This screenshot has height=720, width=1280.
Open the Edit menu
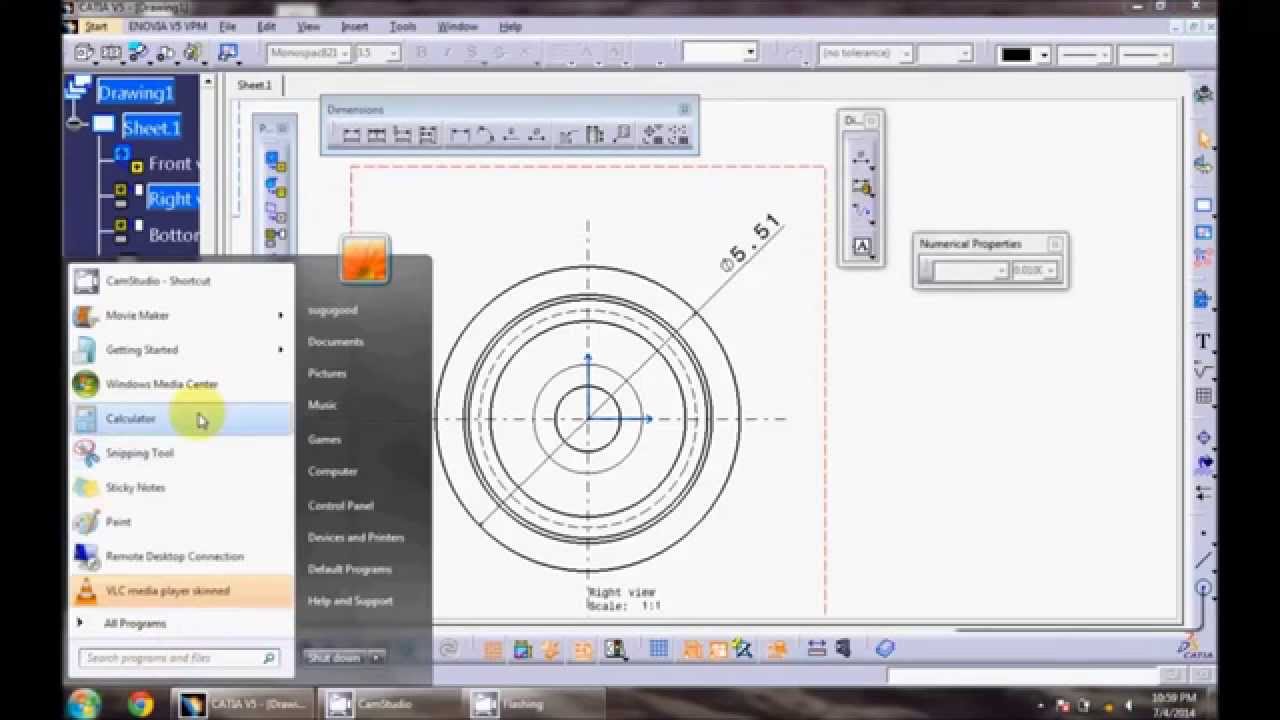click(266, 27)
